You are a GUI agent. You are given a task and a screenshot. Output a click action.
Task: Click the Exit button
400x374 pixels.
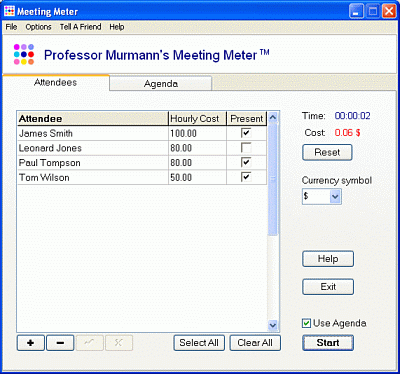click(x=328, y=287)
